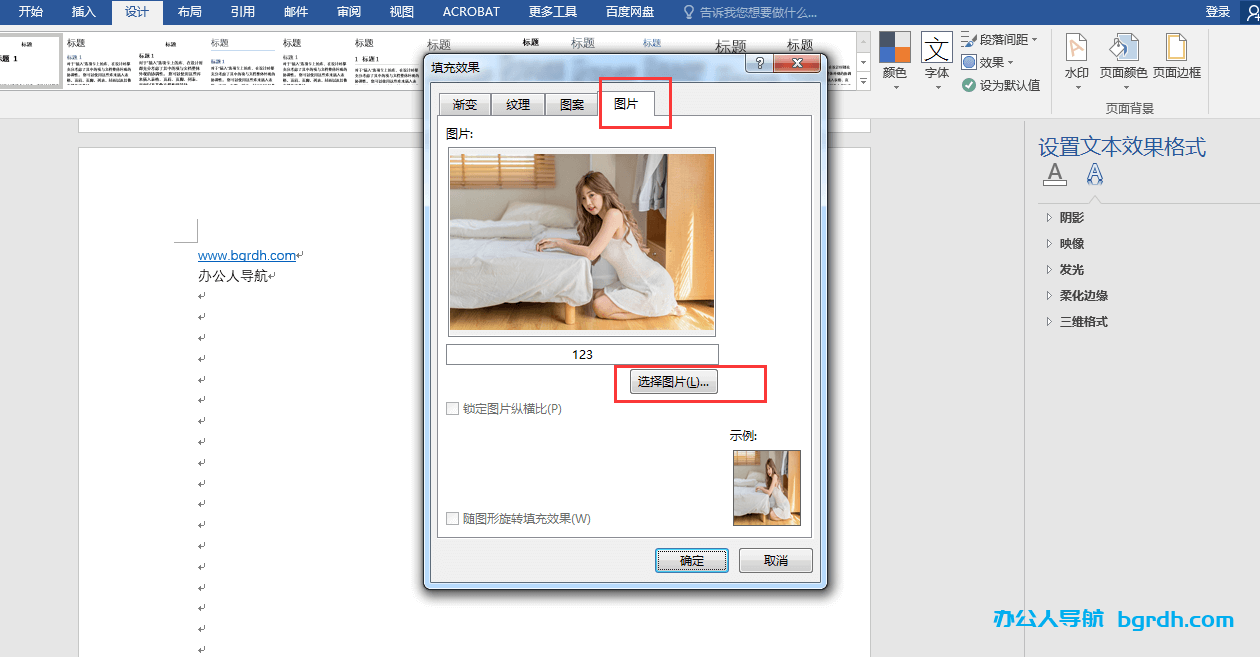This screenshot has height=657, width=1260.
Task: Open the Effects (效果) dropdown
Action: [x=988, y=62]
